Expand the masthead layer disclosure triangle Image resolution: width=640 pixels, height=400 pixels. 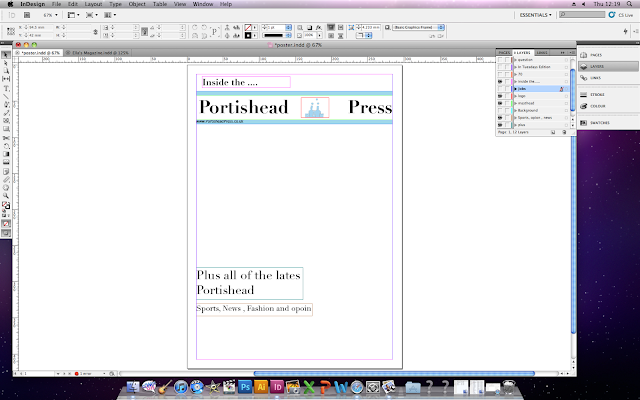[x=516, y=103]
